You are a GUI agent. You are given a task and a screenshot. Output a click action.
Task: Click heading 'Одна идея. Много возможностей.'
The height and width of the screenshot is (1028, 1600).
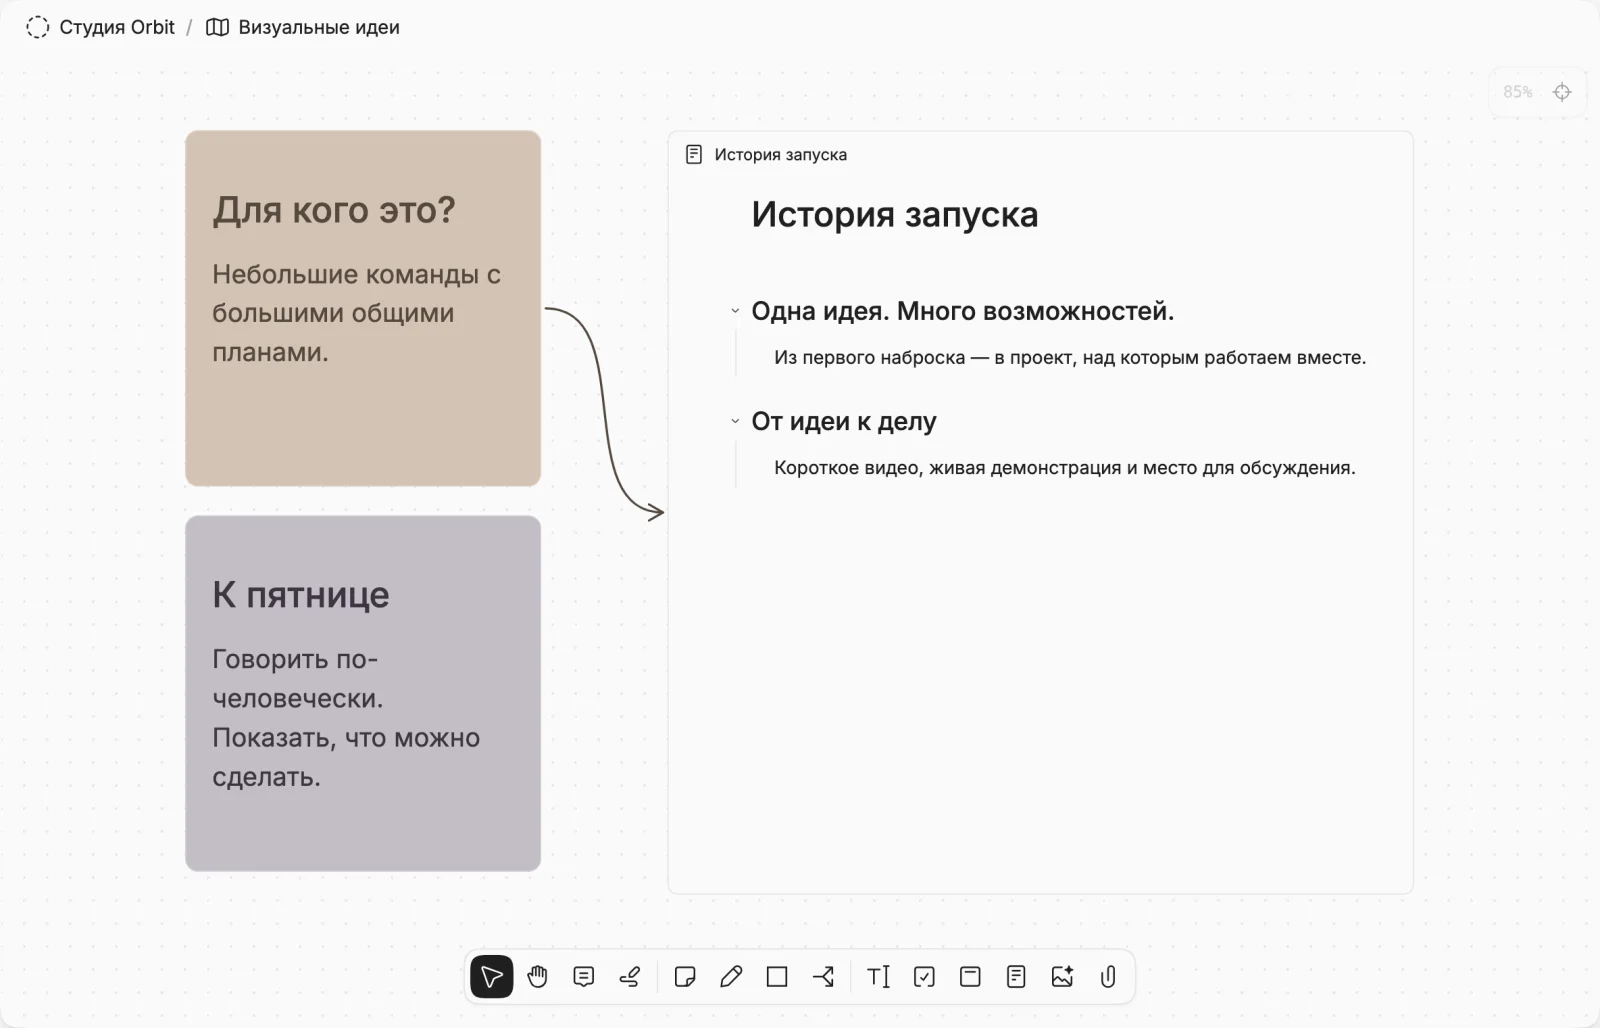tap(963, 311)
